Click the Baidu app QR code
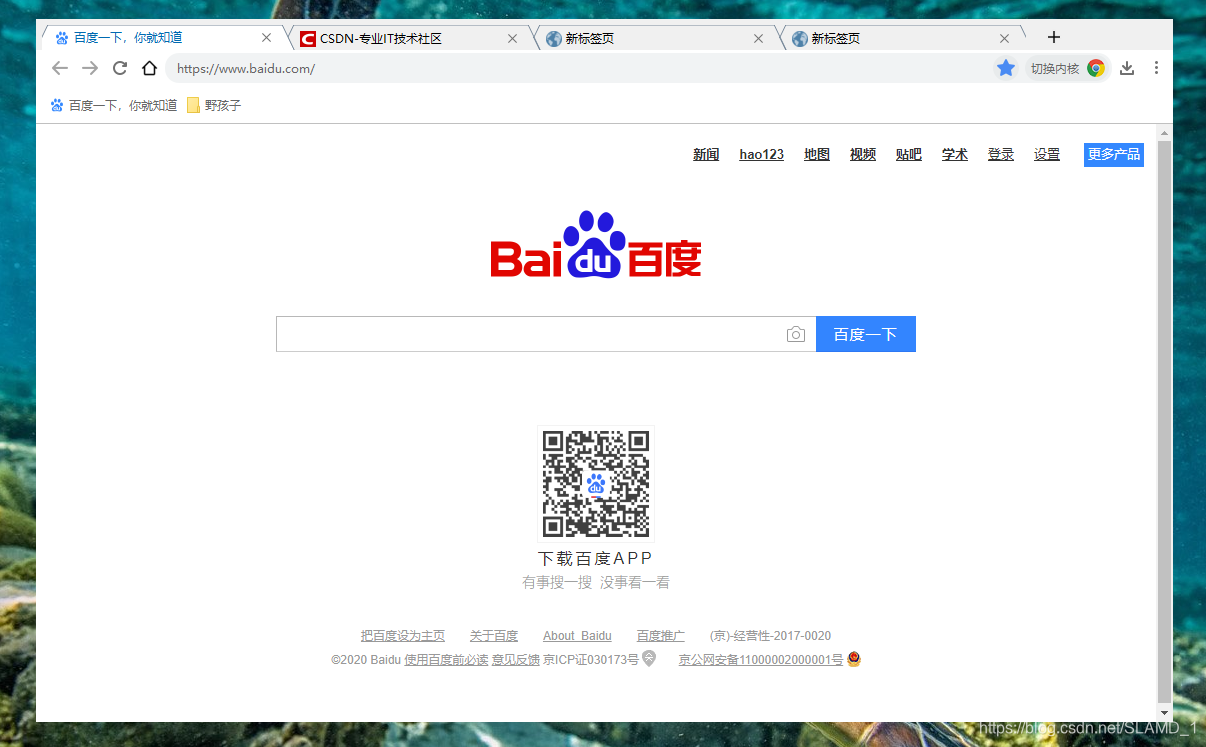The width and height of the screenshot is (1206, 747). [x=596, y=484]
